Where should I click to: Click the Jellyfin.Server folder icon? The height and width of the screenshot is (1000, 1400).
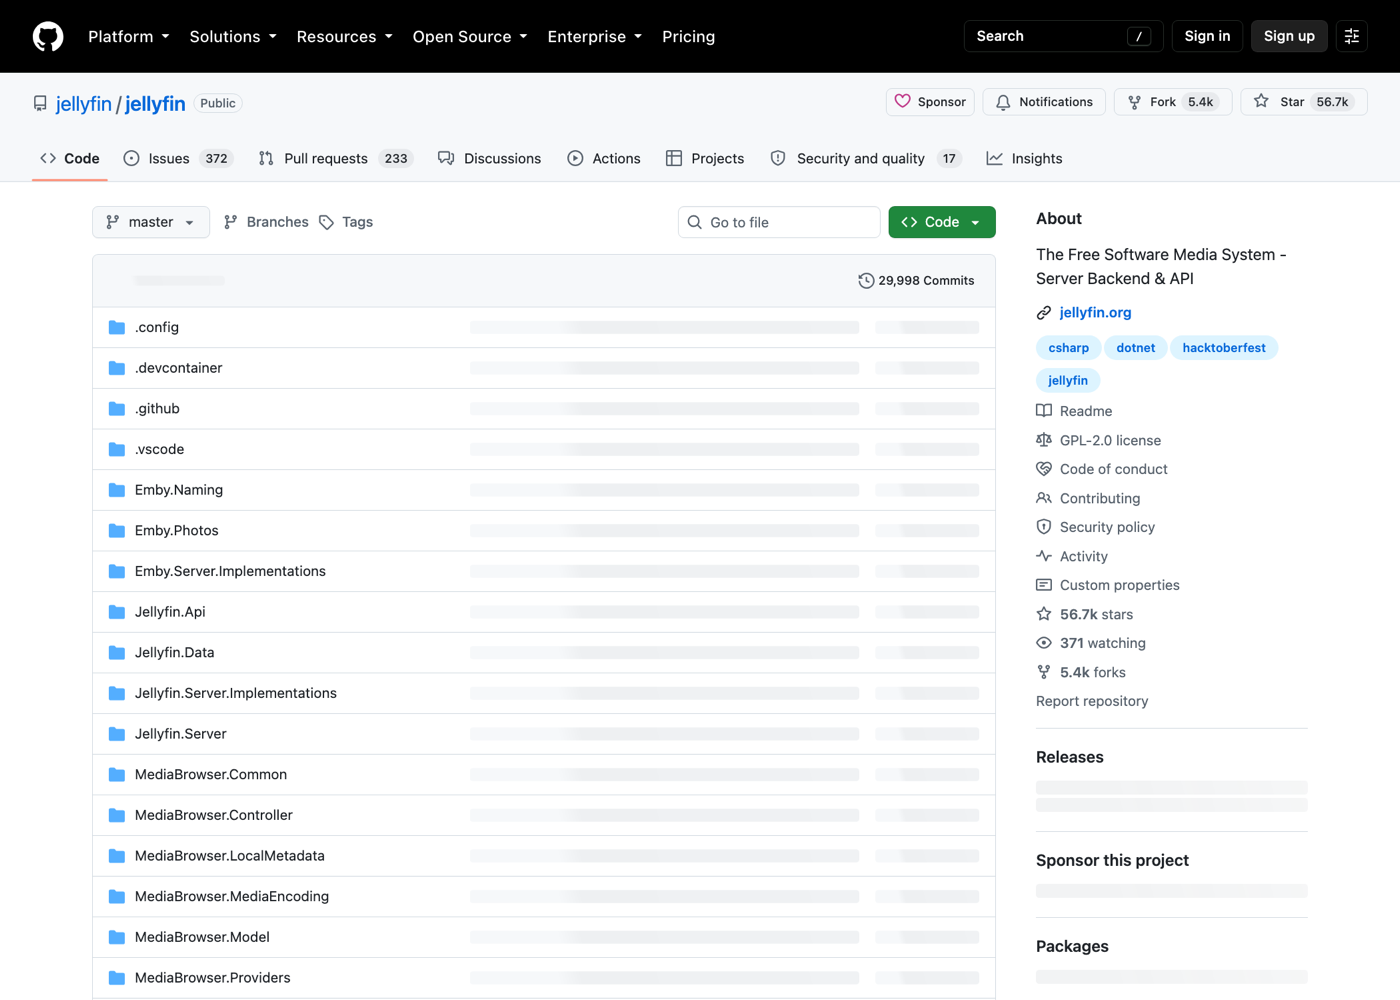tap(117, 734)
